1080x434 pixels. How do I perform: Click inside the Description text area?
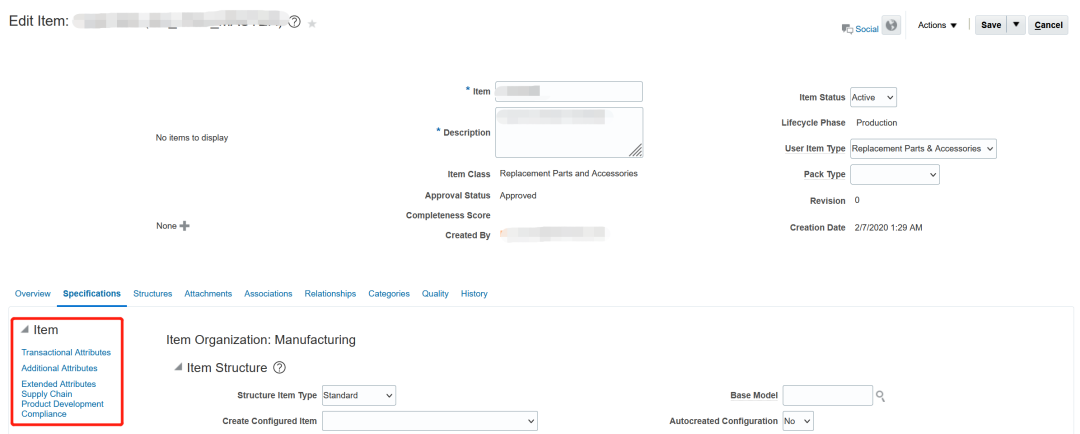569,132
